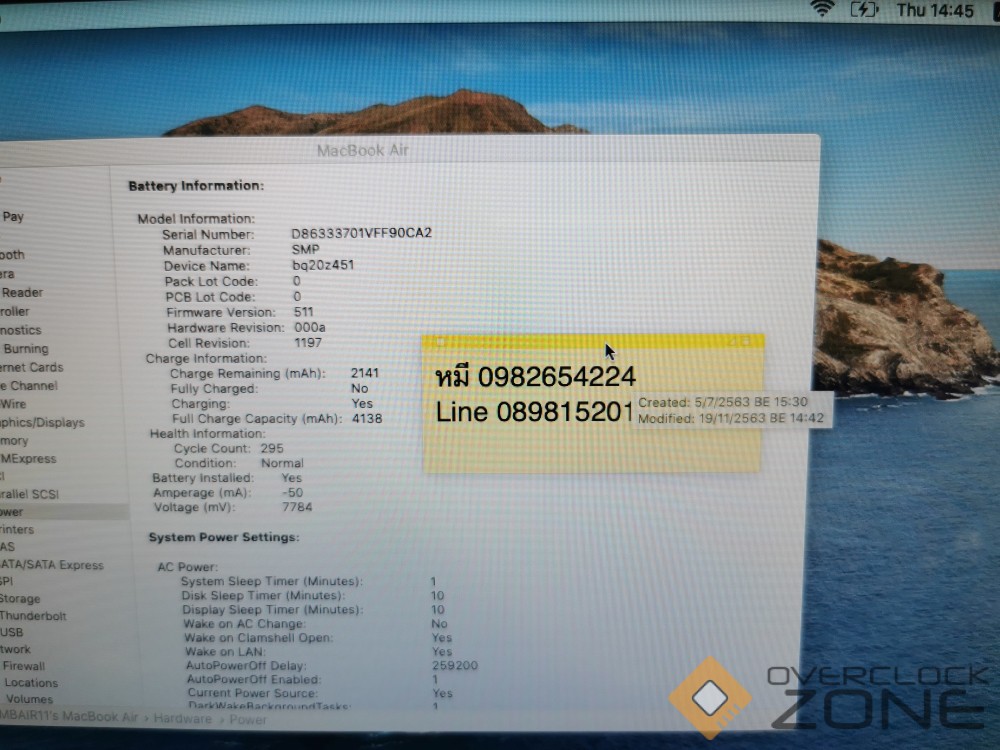Click MBAIR11's MacBook Air in path bar
The height and width of the screenshot is (750, 1000).
pyautogui.click(x=69, y=717)
